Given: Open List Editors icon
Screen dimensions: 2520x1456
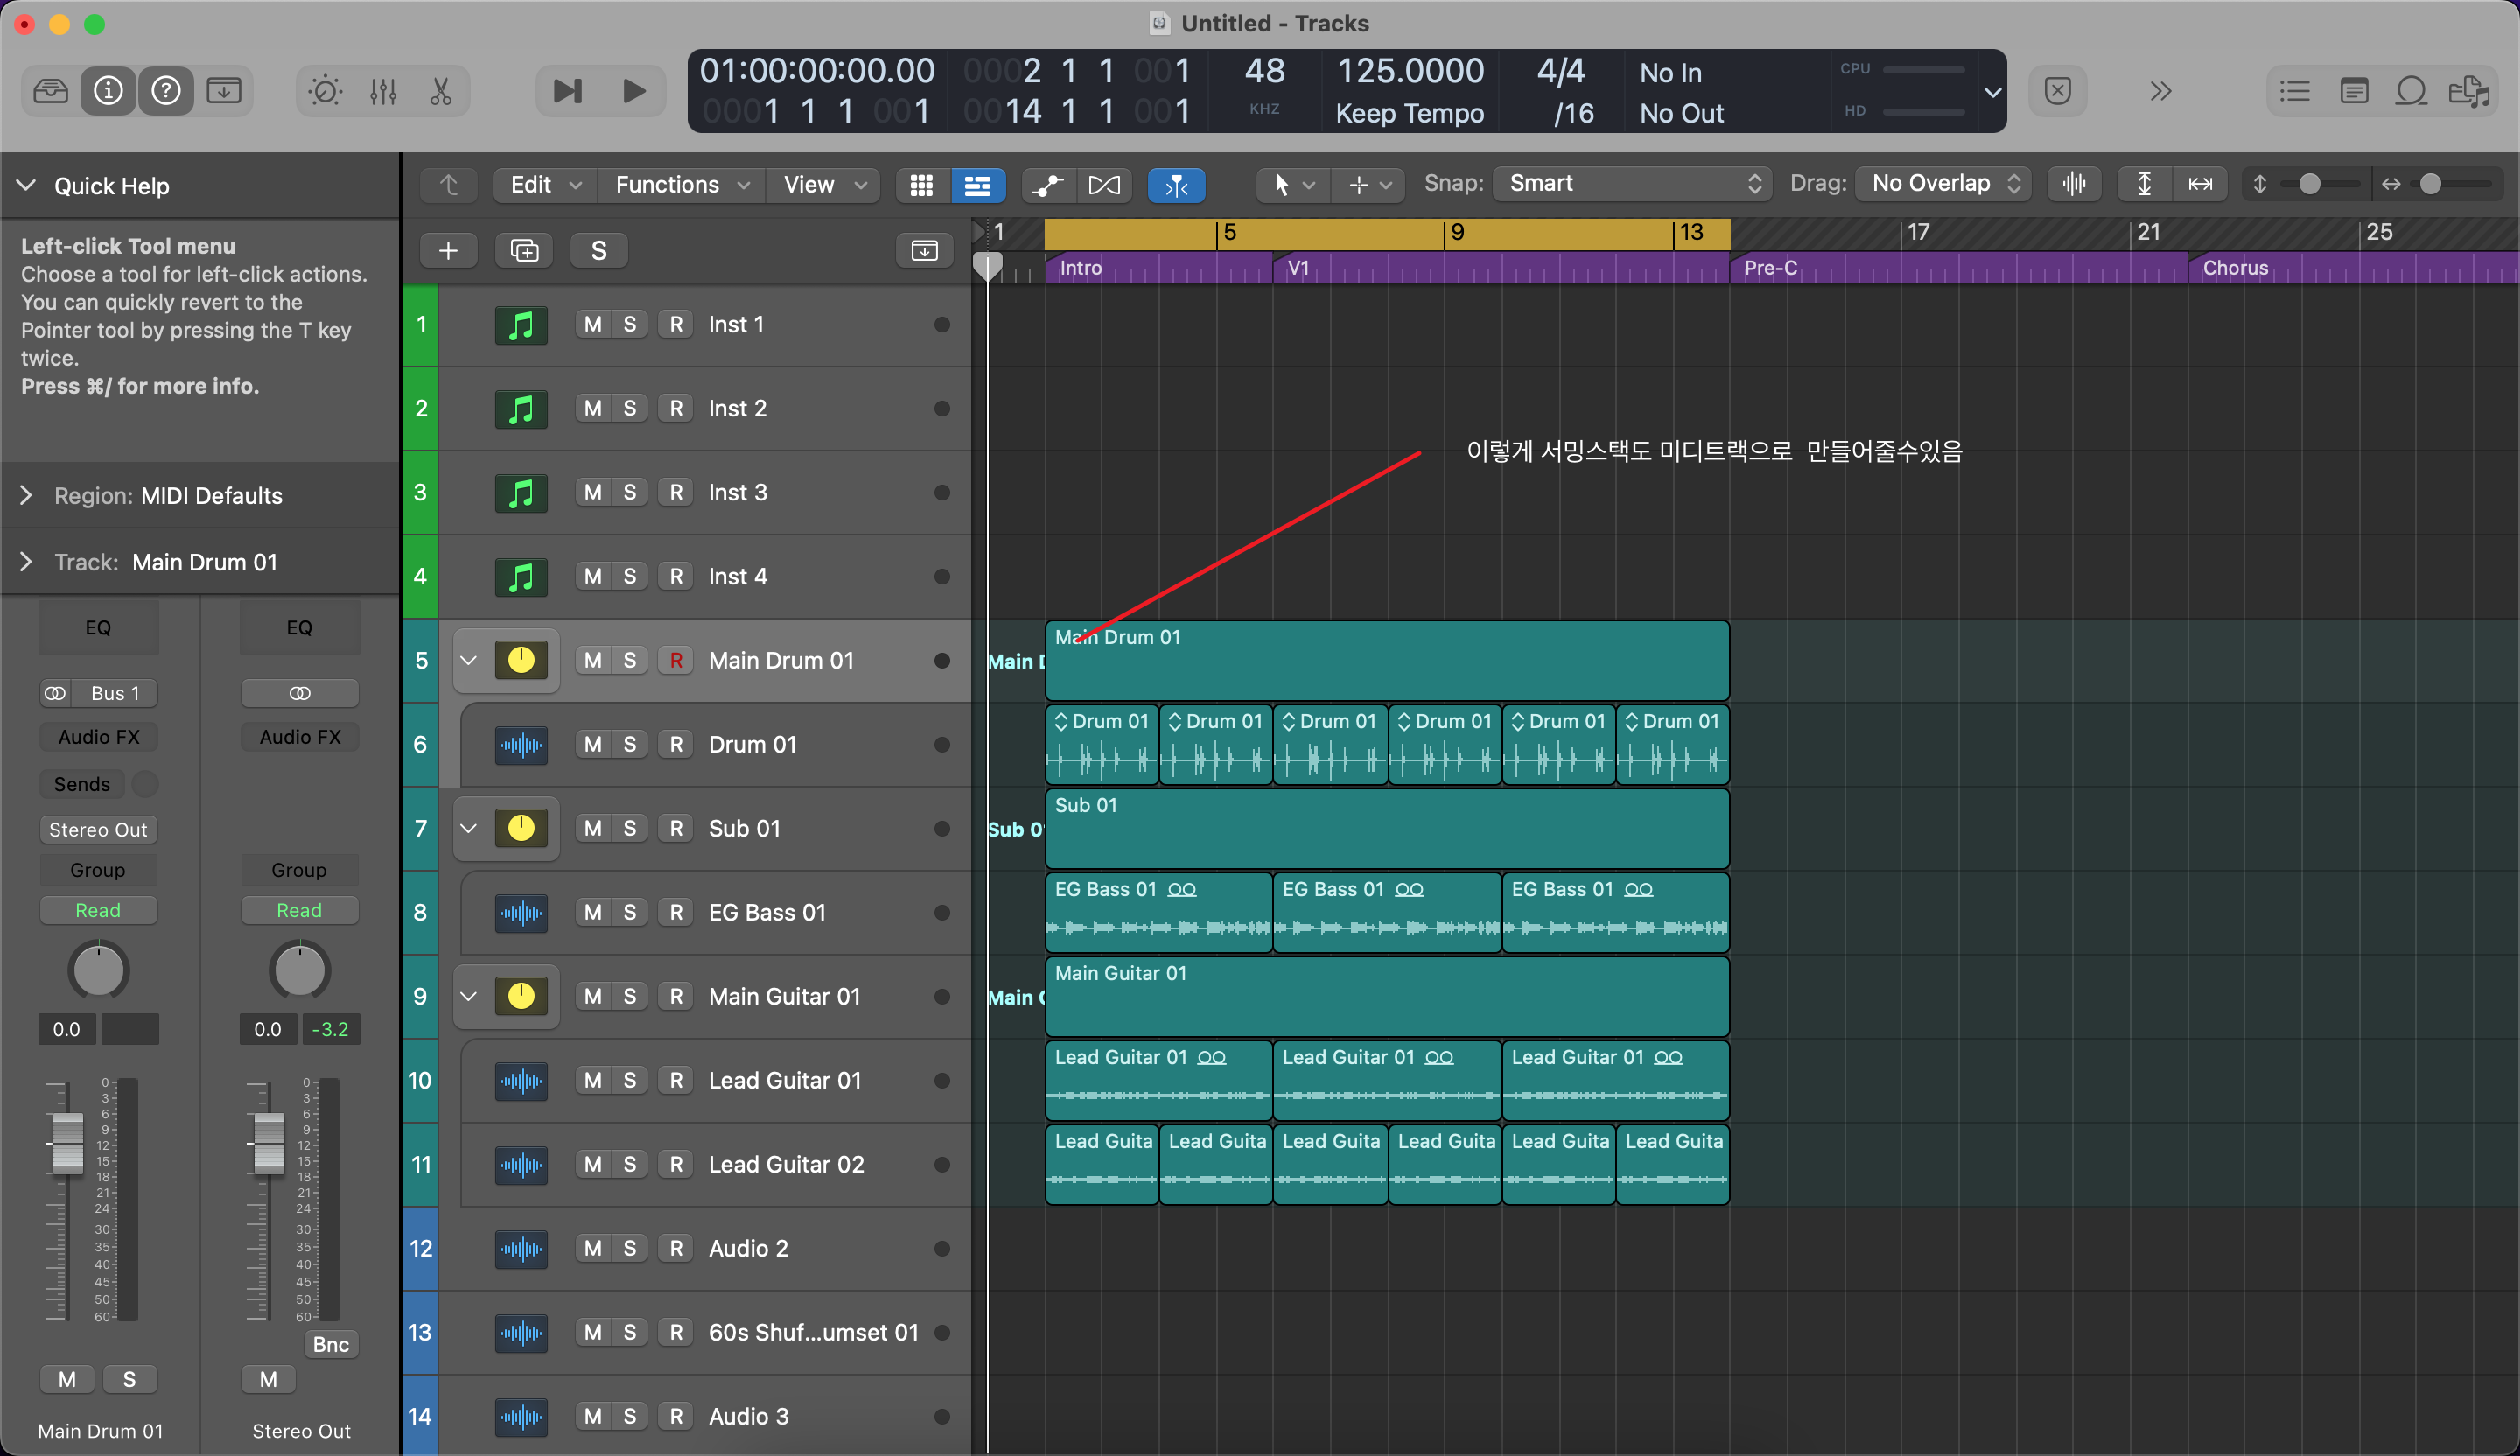Looking at the screenshot, I should [x=2294, y=92].
